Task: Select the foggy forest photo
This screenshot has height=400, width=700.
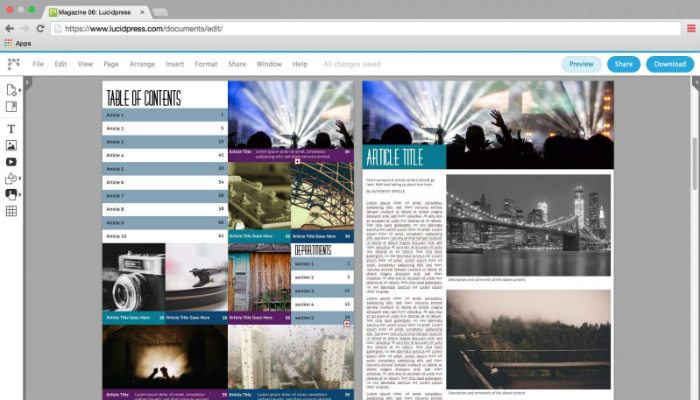Action: (529, 339)
